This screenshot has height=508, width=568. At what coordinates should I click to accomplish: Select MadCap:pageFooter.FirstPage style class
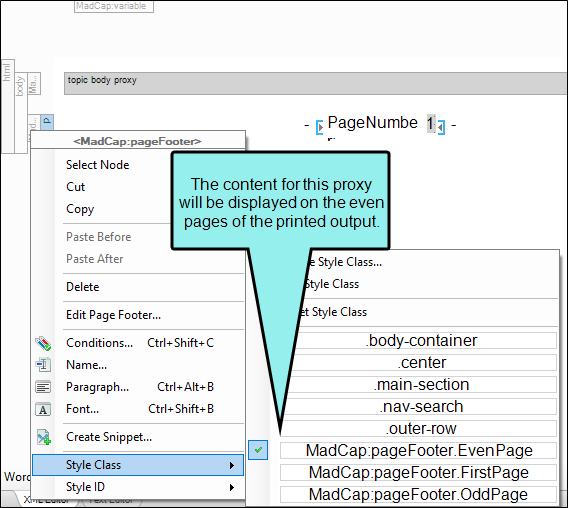[x=418, y=472]
